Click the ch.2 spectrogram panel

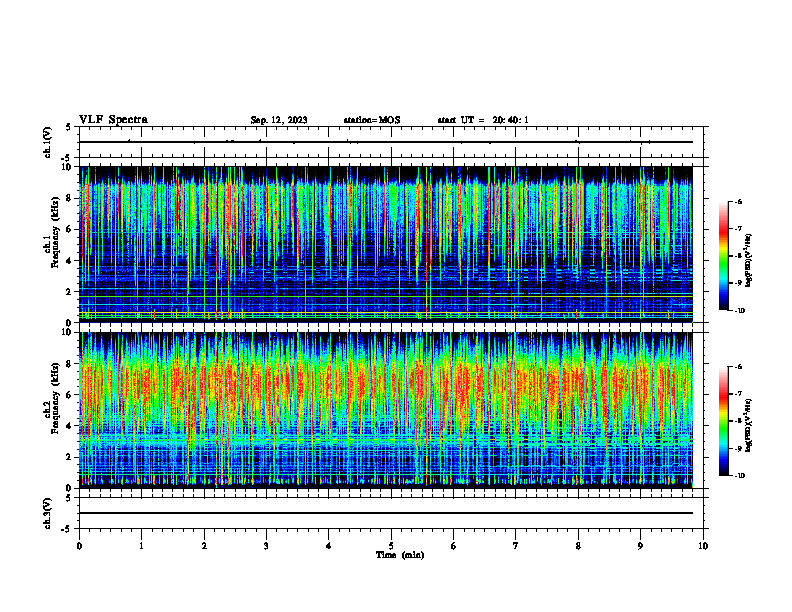pos(386,410)
